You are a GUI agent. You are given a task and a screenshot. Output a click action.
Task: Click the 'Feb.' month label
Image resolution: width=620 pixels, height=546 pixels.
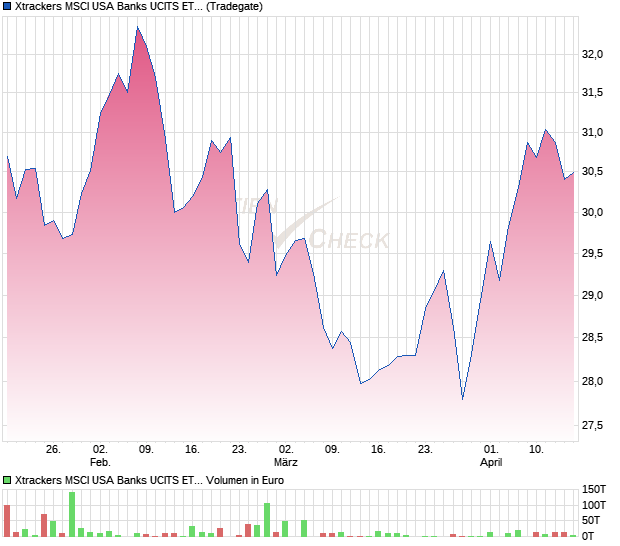point(100,462)
